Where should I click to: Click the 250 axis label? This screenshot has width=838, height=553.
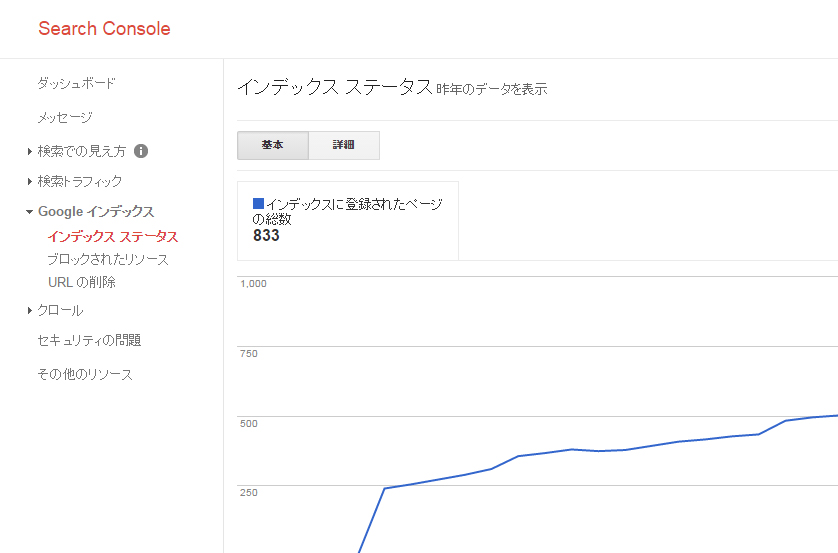(249, 493)
